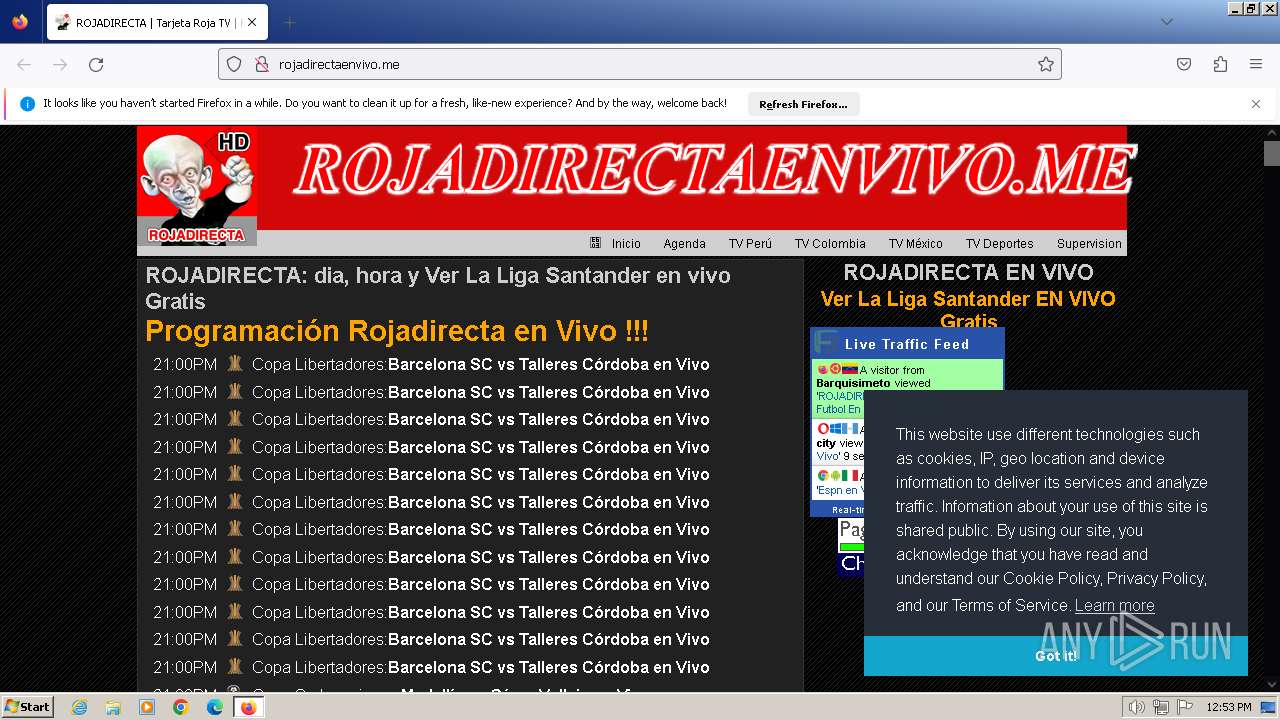Image resolution: width=1280 pixels, height=720 pixels.
Task: Launch Google Chrome from taskbar
Action: [x=181, y=707]
